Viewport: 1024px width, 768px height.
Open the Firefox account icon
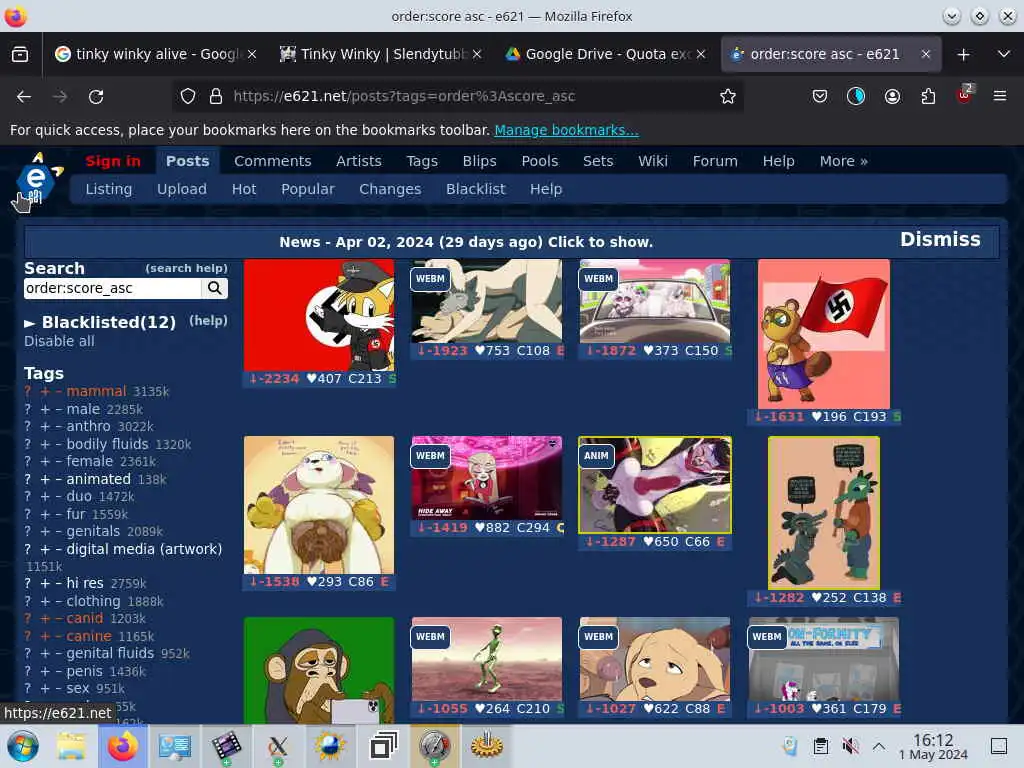(892, 97)
